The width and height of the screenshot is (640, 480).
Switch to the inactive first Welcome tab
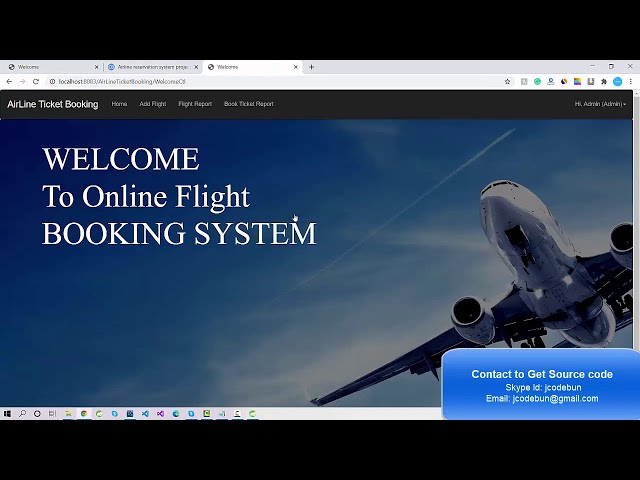point(53,67)
